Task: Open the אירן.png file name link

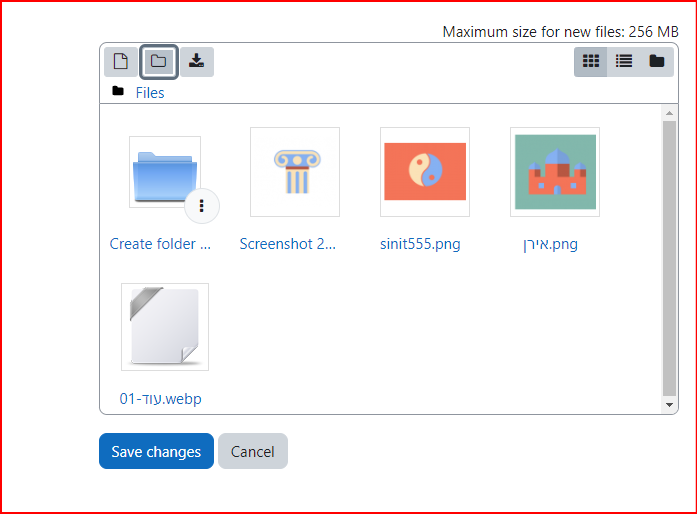Action: click(x=550, y=245)
